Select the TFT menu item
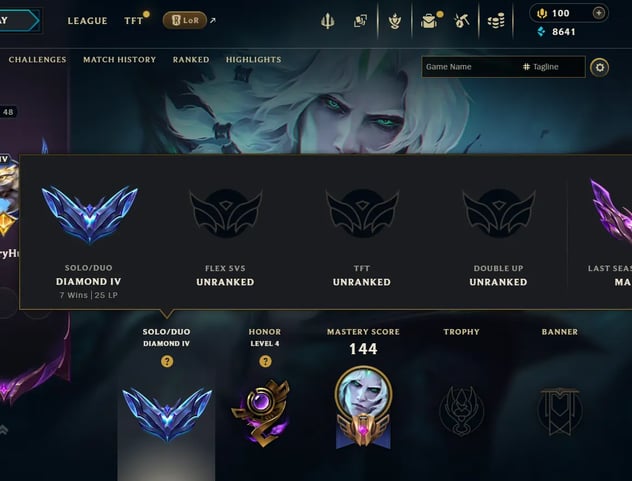The height and width of the screenshot is (481, 632). [x=133, y=21]
